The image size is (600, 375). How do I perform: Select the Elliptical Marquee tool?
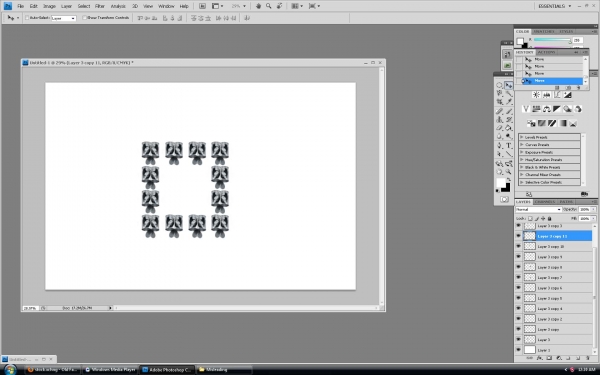click(x=500, y=85)
